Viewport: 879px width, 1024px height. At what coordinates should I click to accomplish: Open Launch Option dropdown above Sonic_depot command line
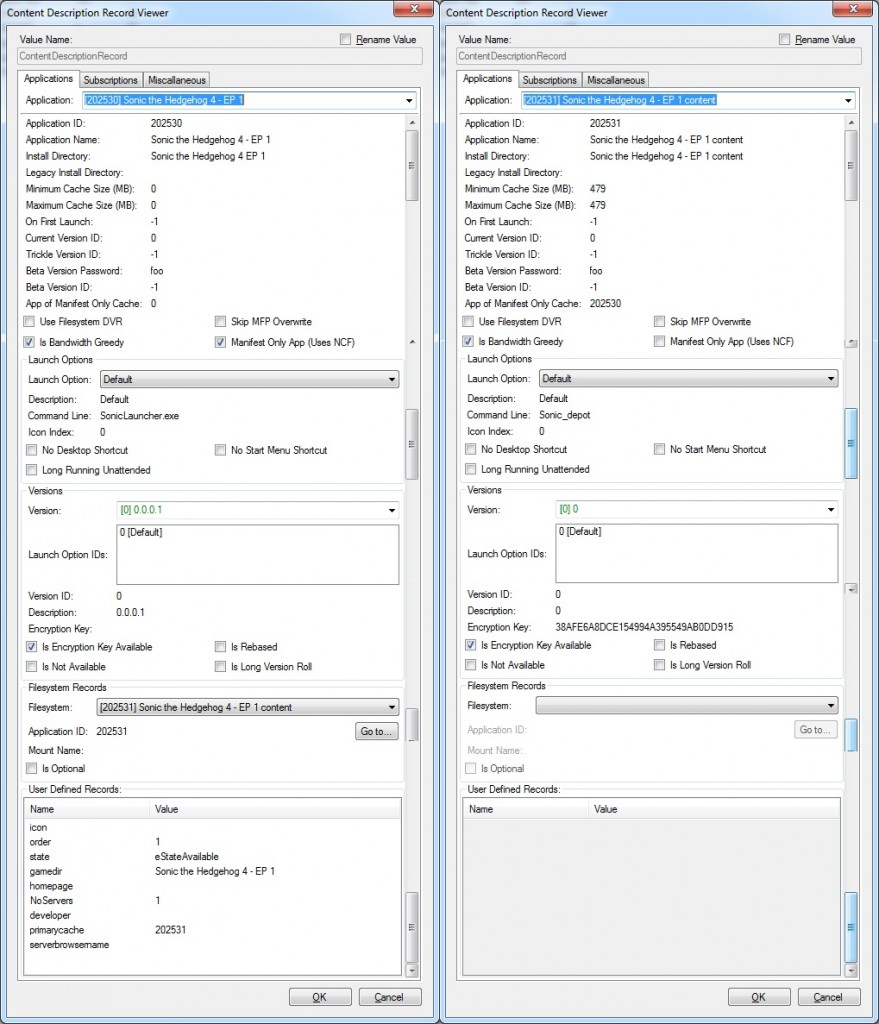829,379
